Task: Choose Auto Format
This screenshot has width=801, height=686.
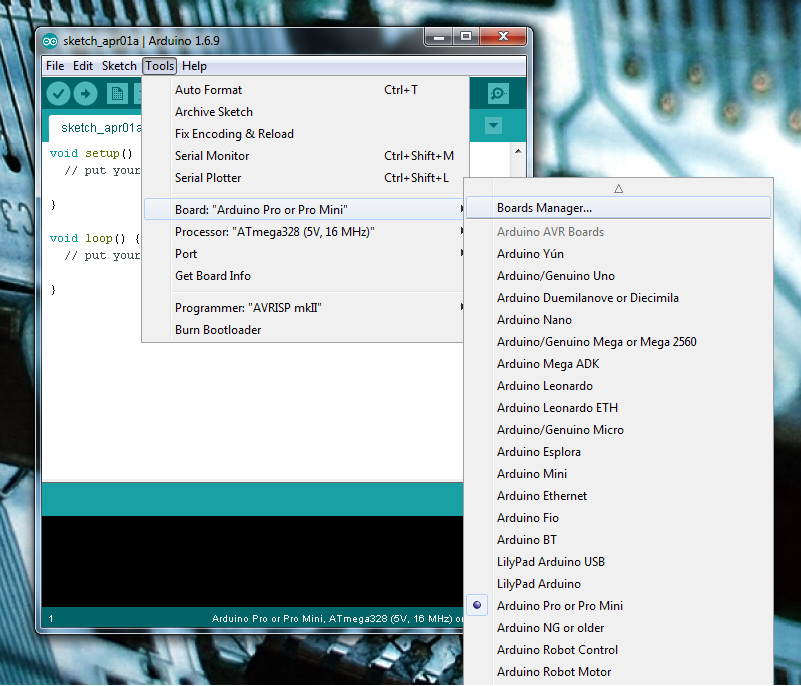Action: point(305,90)
